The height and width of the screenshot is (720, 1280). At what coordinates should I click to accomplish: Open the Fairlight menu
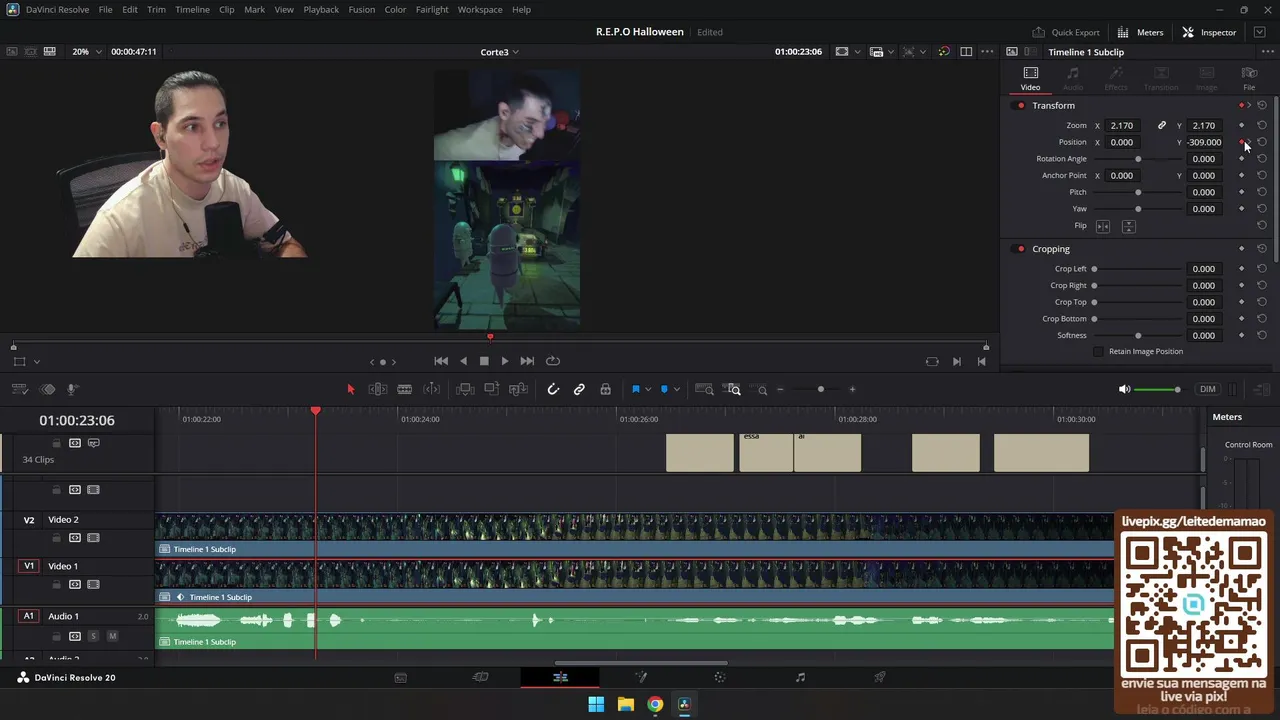click(x=432, y=9)
